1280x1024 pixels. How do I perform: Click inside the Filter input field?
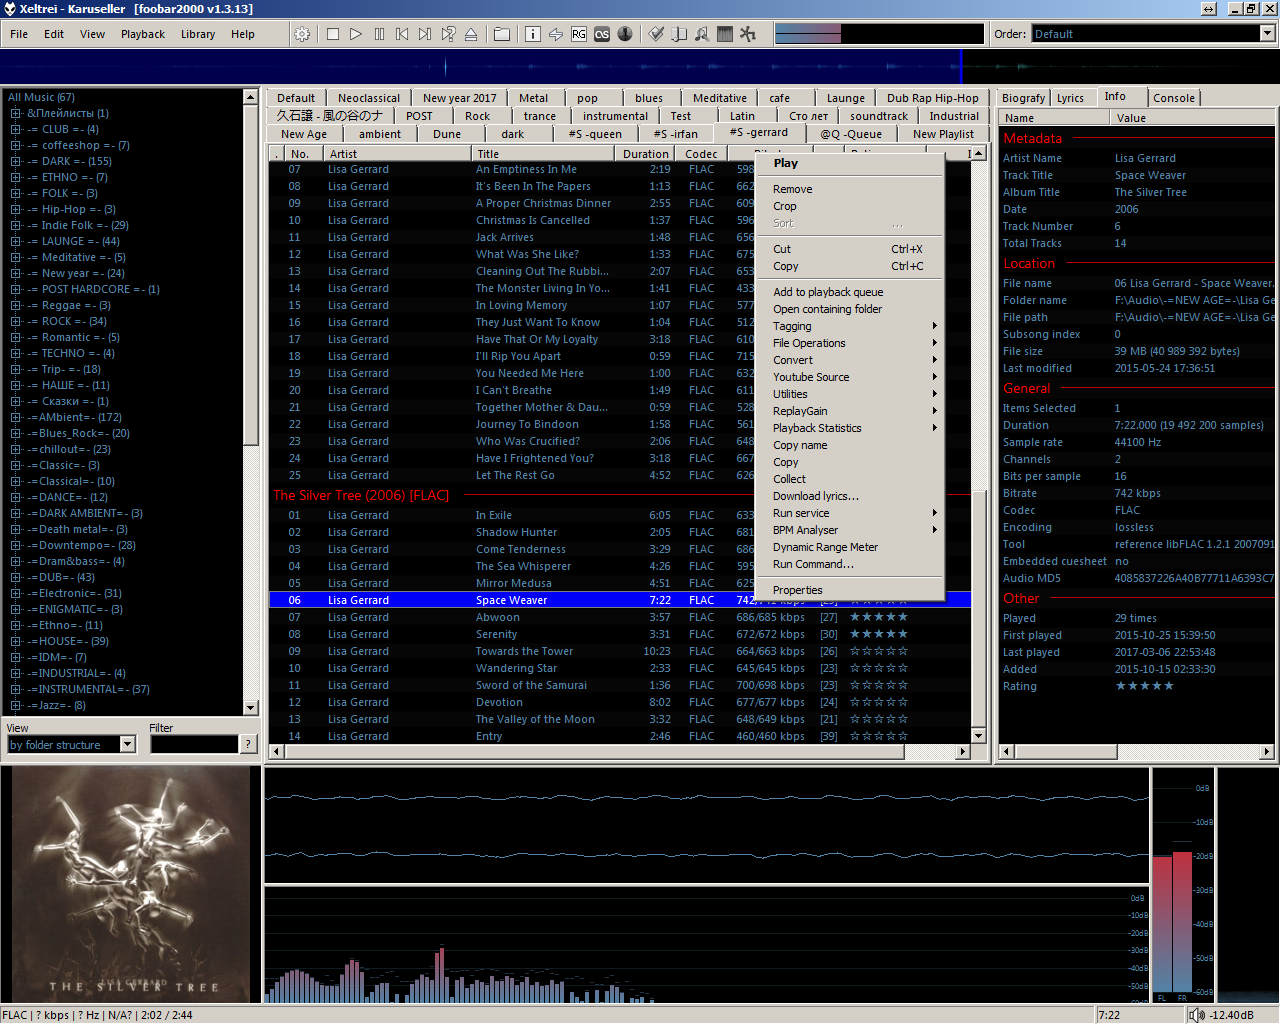coord(194,744)
